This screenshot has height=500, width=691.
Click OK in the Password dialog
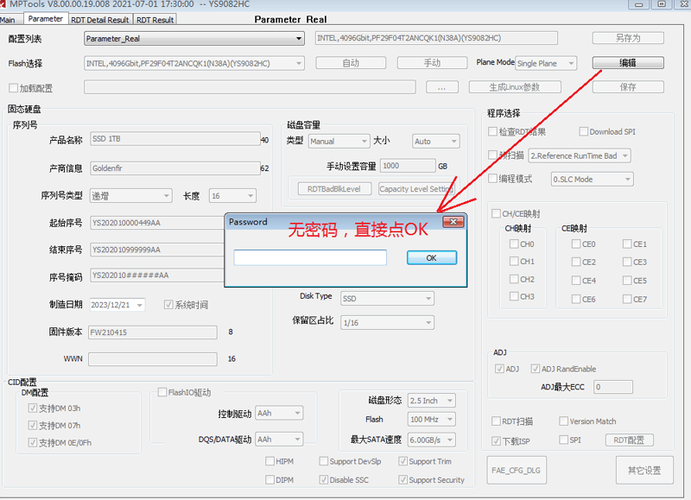431,258
